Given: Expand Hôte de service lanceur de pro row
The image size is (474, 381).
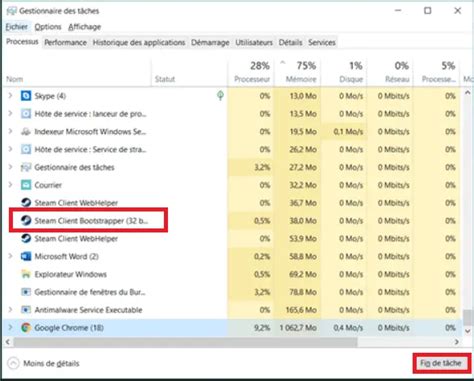Looking at the screenshot, I should click(10, 114).
